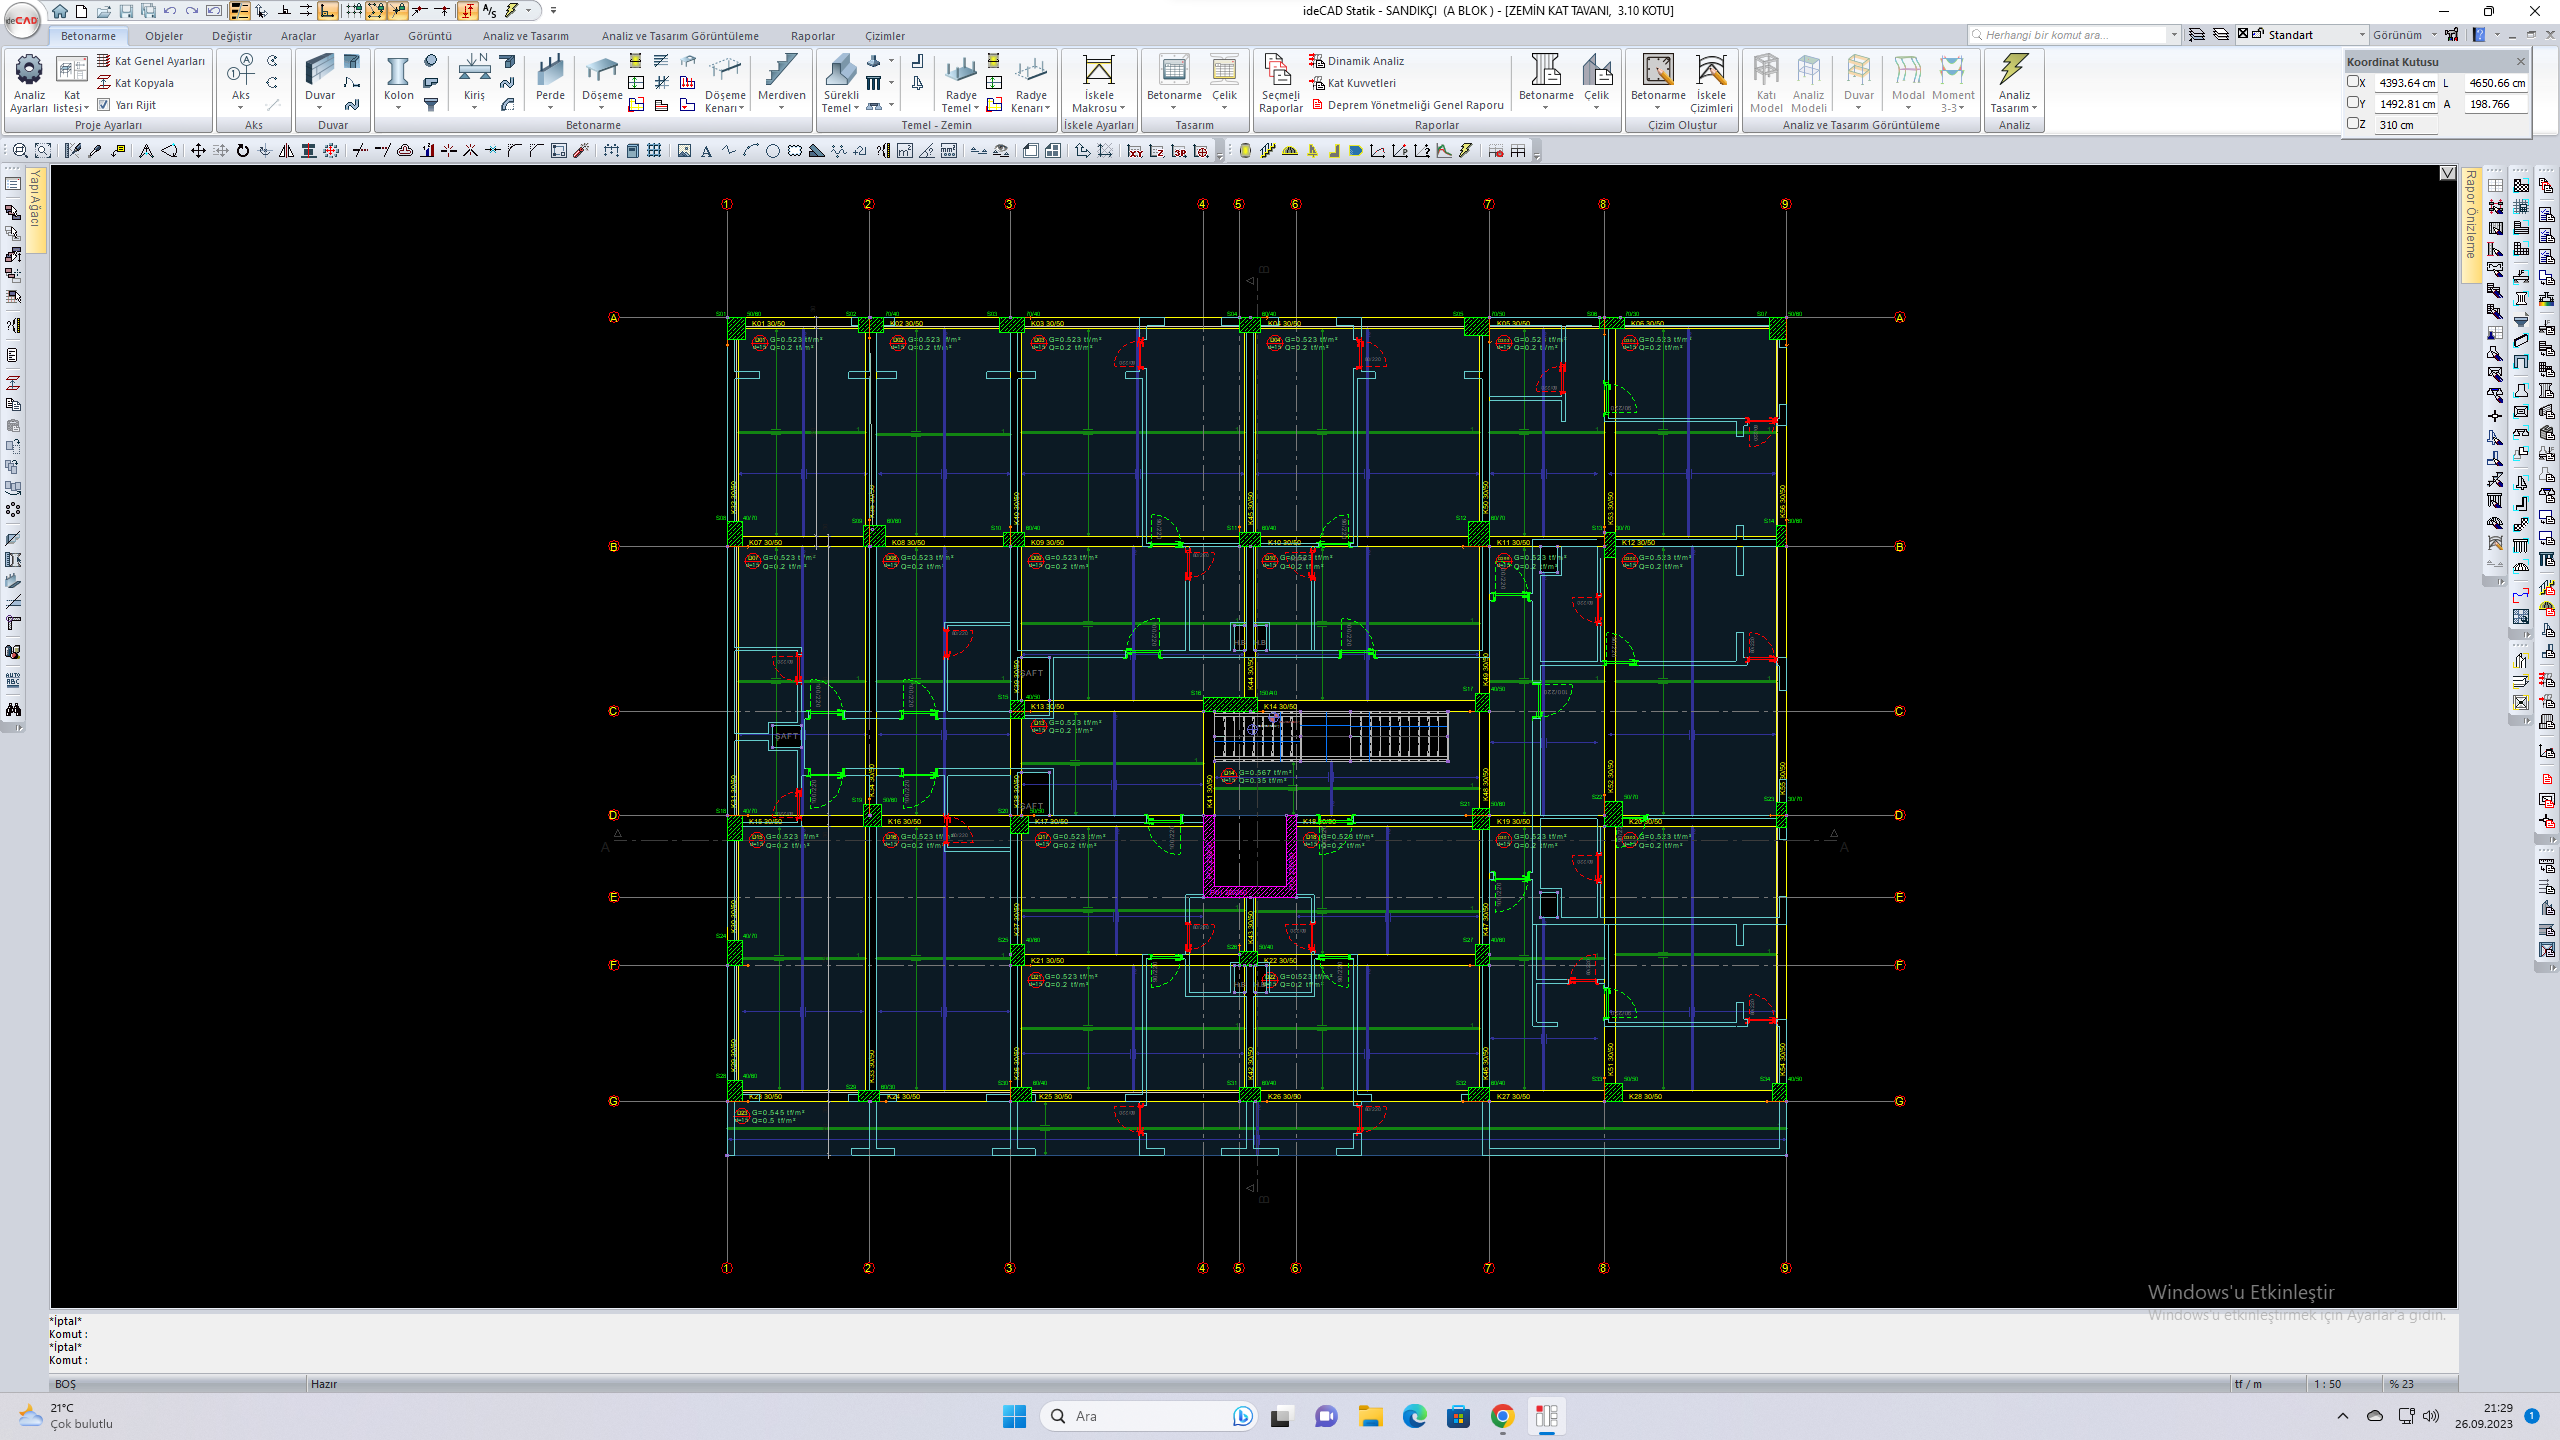Viewport: 2560px width, 1440px height.
Task: Click Dinamik Analiz report
Action: point(1357,61)
